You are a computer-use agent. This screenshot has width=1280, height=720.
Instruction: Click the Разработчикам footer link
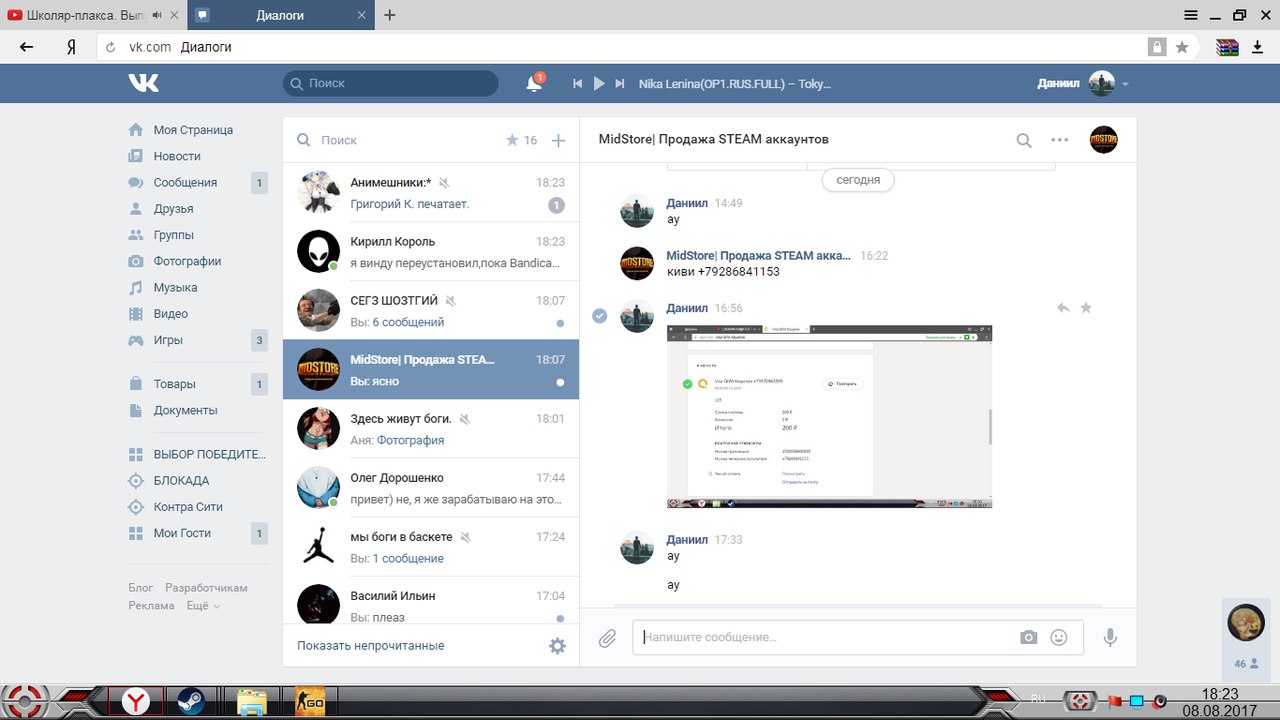206,588
